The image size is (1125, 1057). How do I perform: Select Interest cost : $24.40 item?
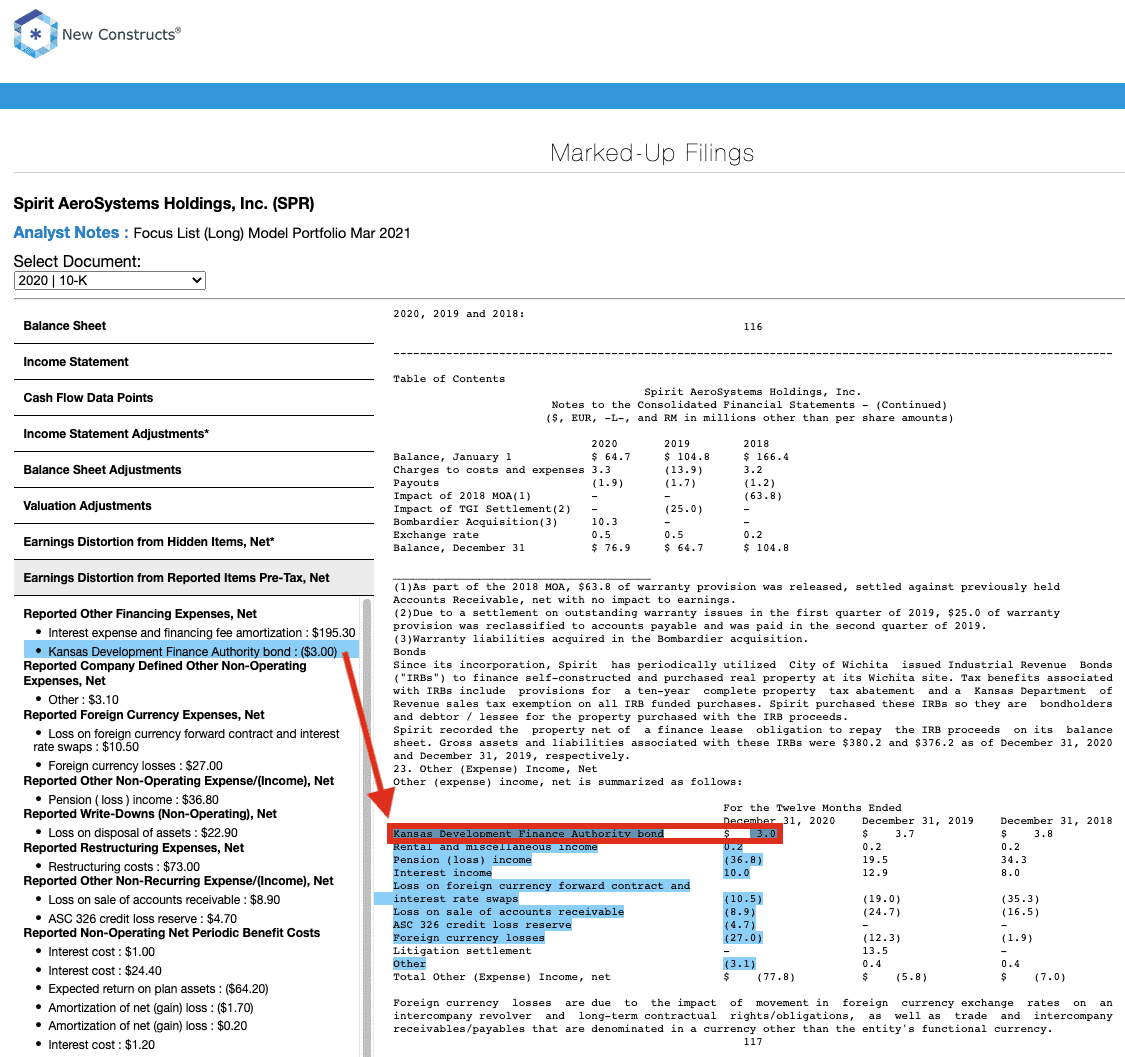tap(105, 970)
